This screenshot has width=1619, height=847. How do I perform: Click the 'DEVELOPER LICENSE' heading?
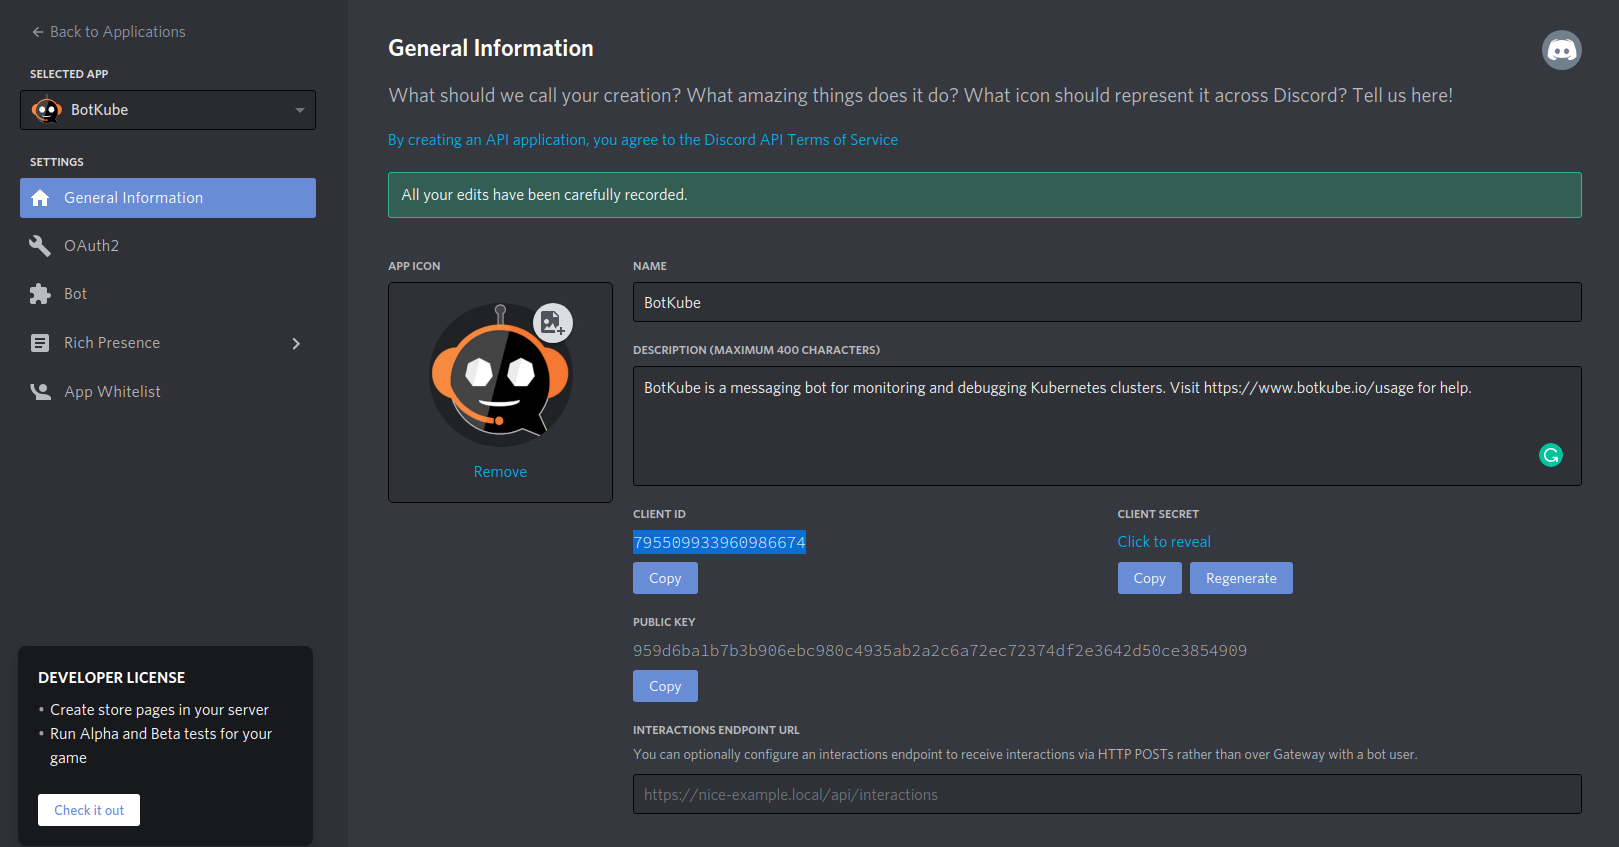tap(112, 678)
